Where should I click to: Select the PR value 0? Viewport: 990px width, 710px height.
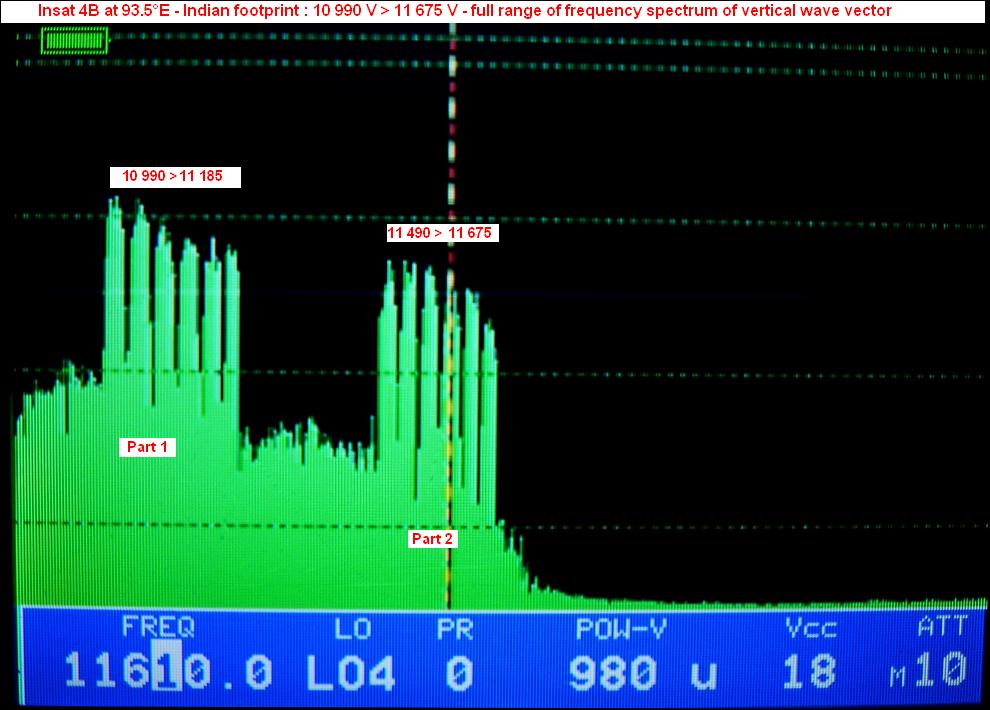click(458, 672)
